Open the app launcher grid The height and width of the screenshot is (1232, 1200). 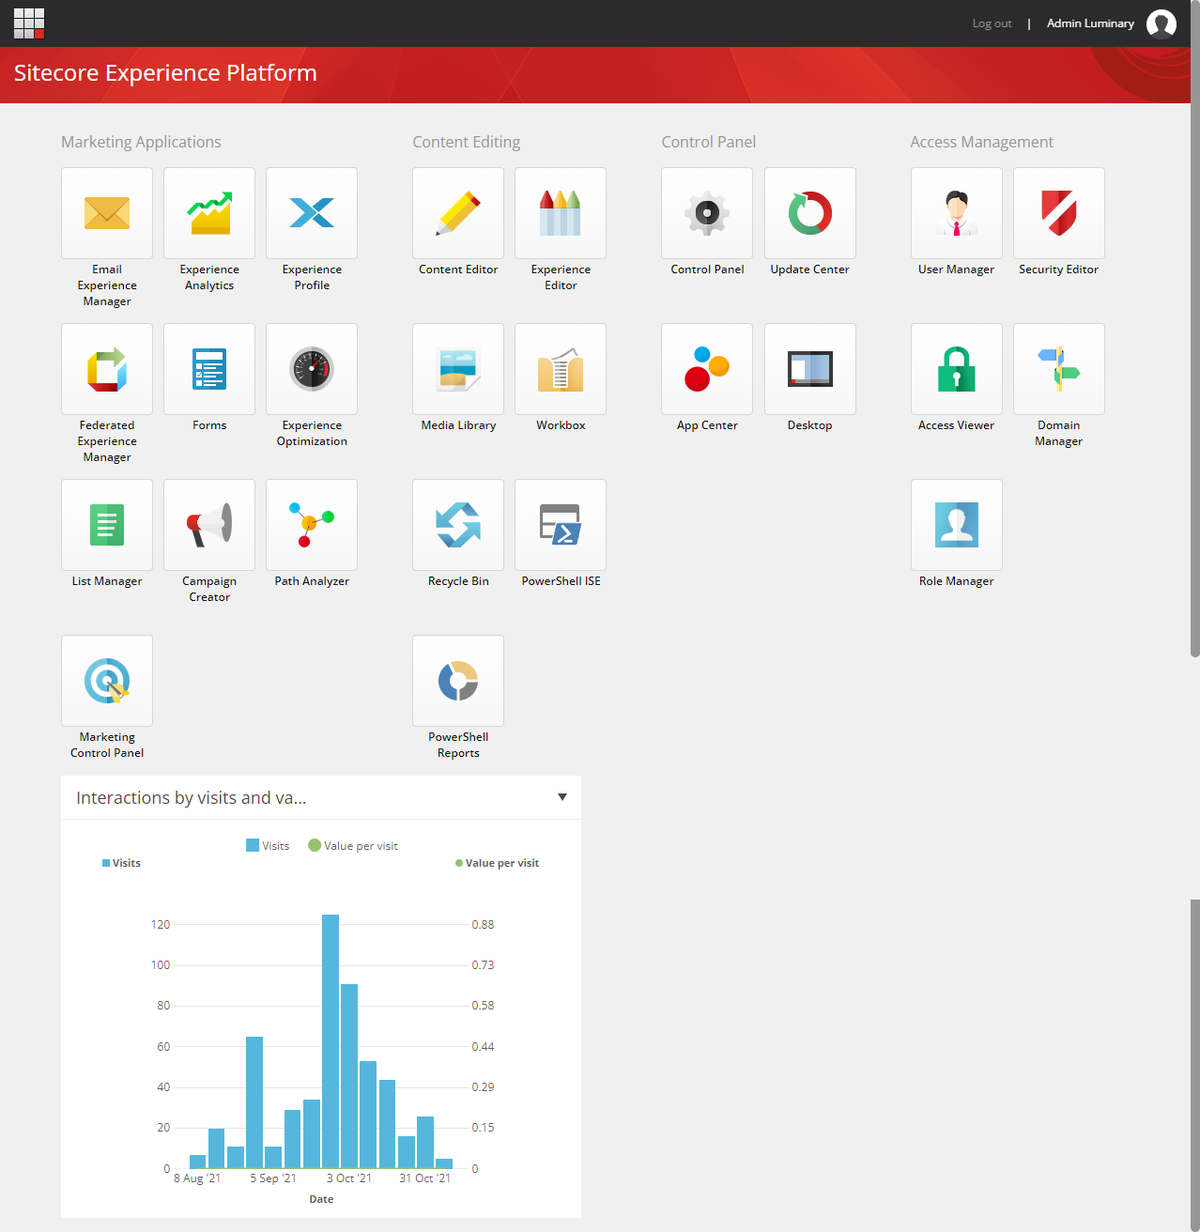(28, 22)
